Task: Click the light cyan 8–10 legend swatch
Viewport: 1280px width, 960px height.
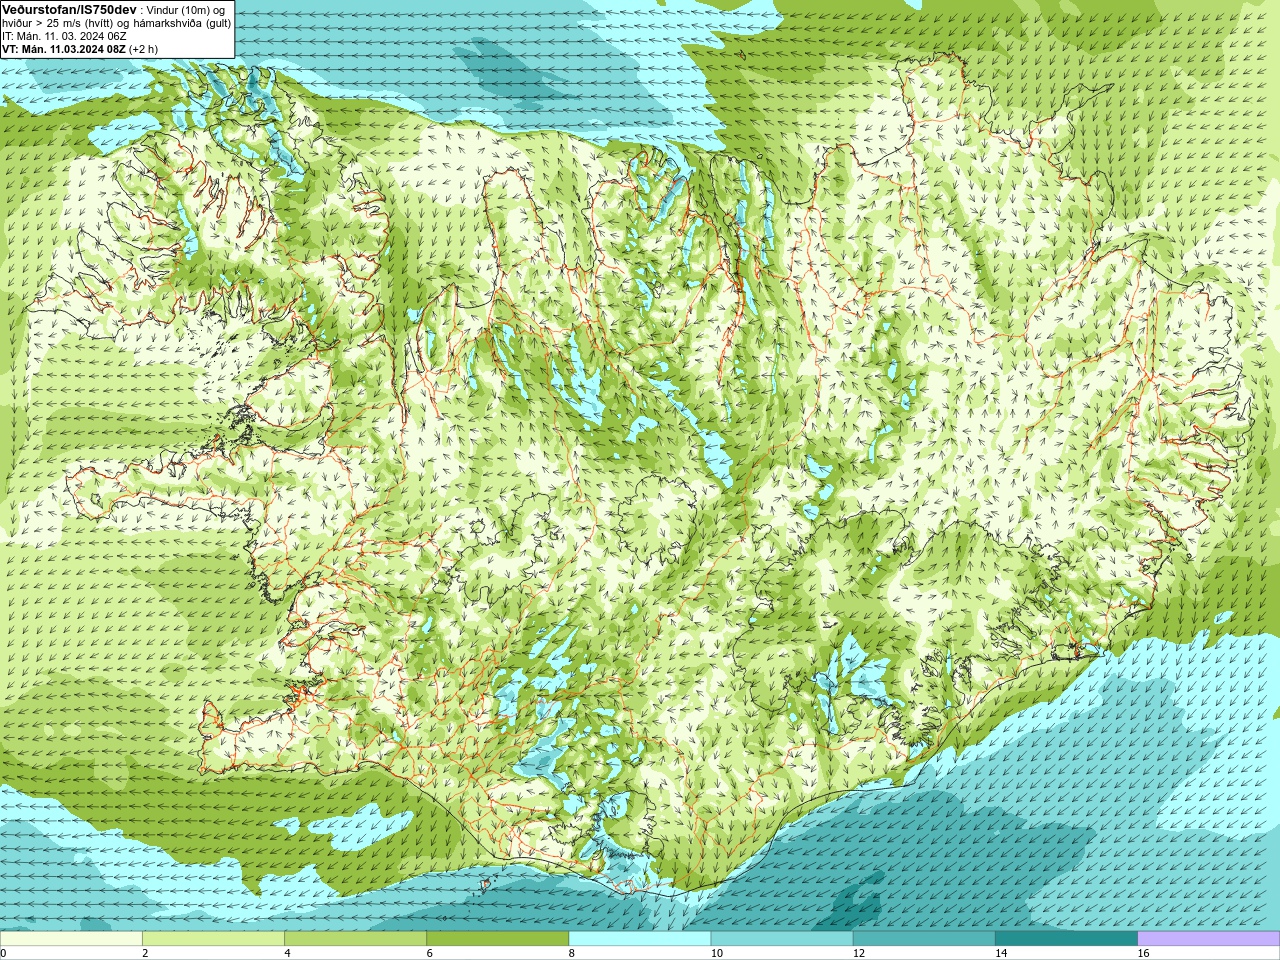Action: 640,938
